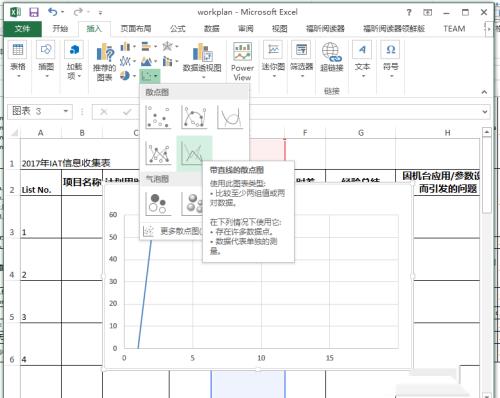500x398 pixels.
Task: Choose scatter with smooth lines icon
Action: point(230,117)
